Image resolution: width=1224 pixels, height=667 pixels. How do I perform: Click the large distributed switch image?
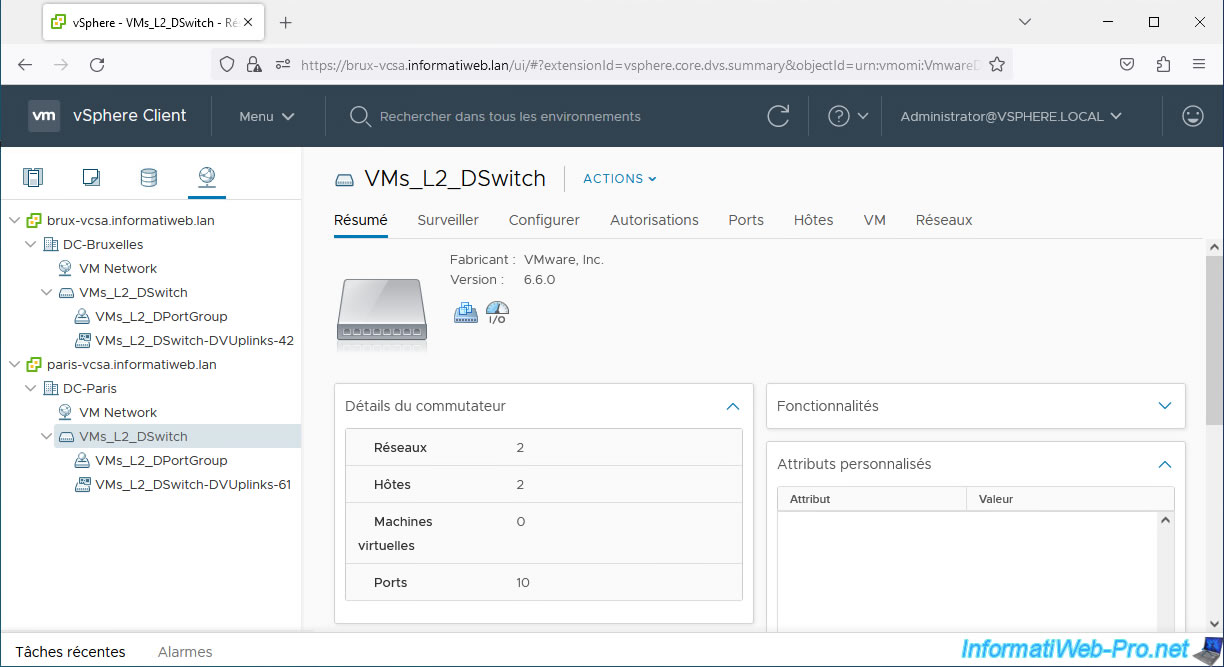(x=382, y=312)
